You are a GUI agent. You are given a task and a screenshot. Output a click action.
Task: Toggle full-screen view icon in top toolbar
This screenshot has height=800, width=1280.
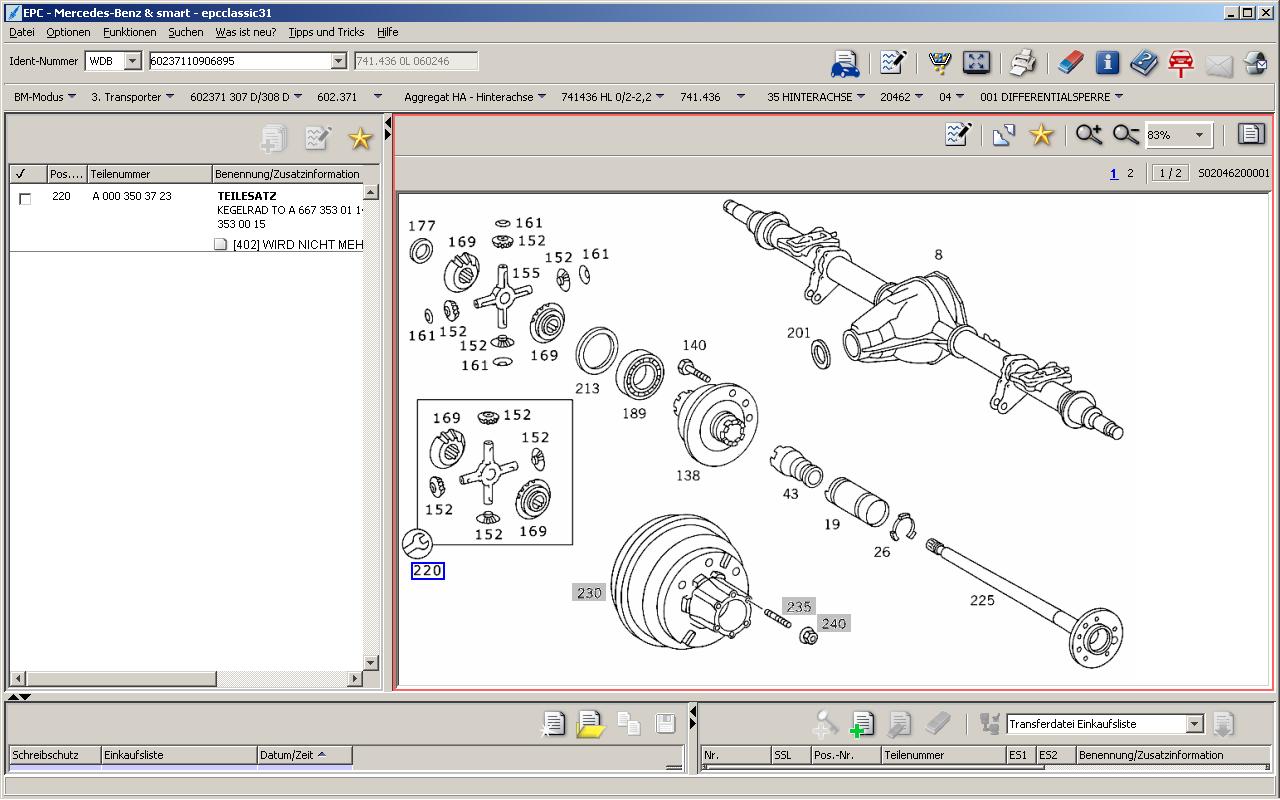(976, 63)
